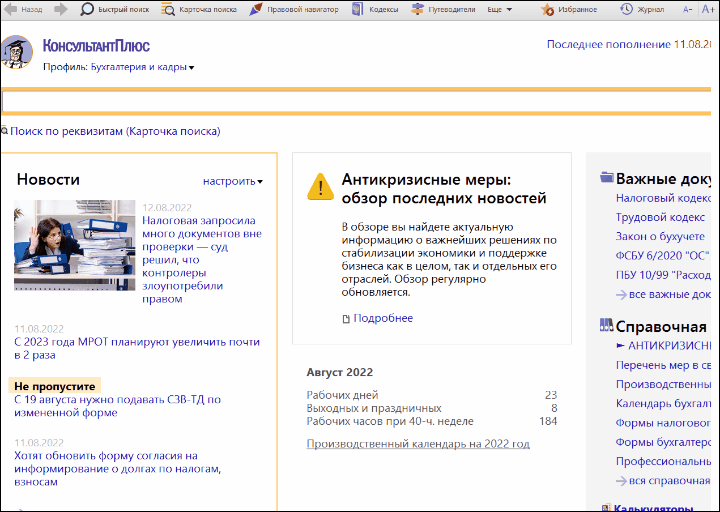This screenshot has width=720, height=512.
Task: Select Кодексы in the toolbar
Action: 383,9
